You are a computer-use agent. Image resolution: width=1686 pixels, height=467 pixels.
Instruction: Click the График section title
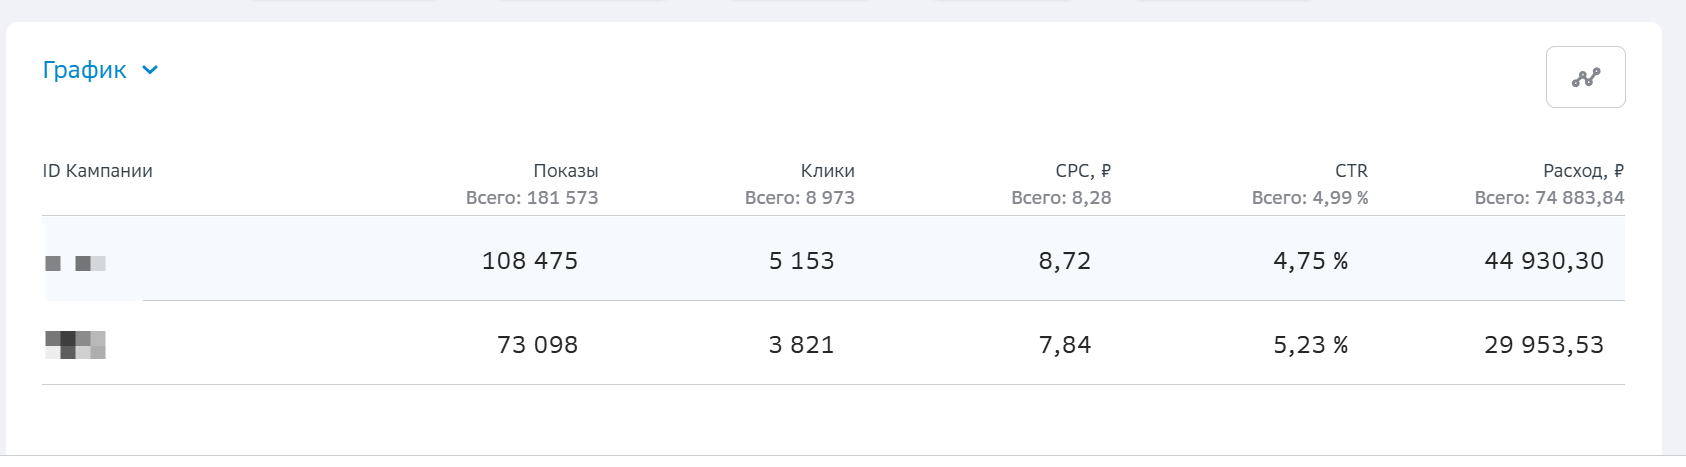click(84, 70)
